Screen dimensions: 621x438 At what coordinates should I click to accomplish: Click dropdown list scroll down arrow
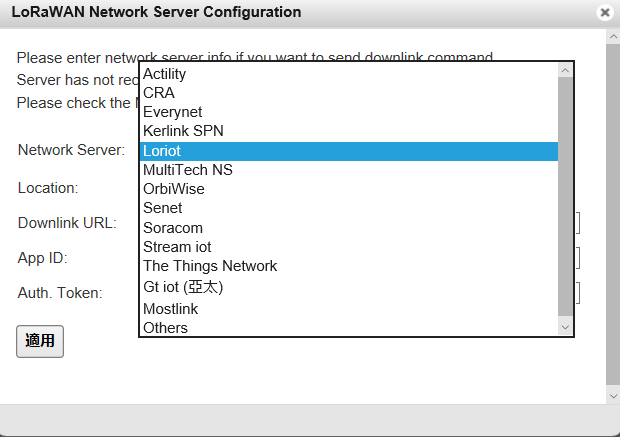[565, 328]
